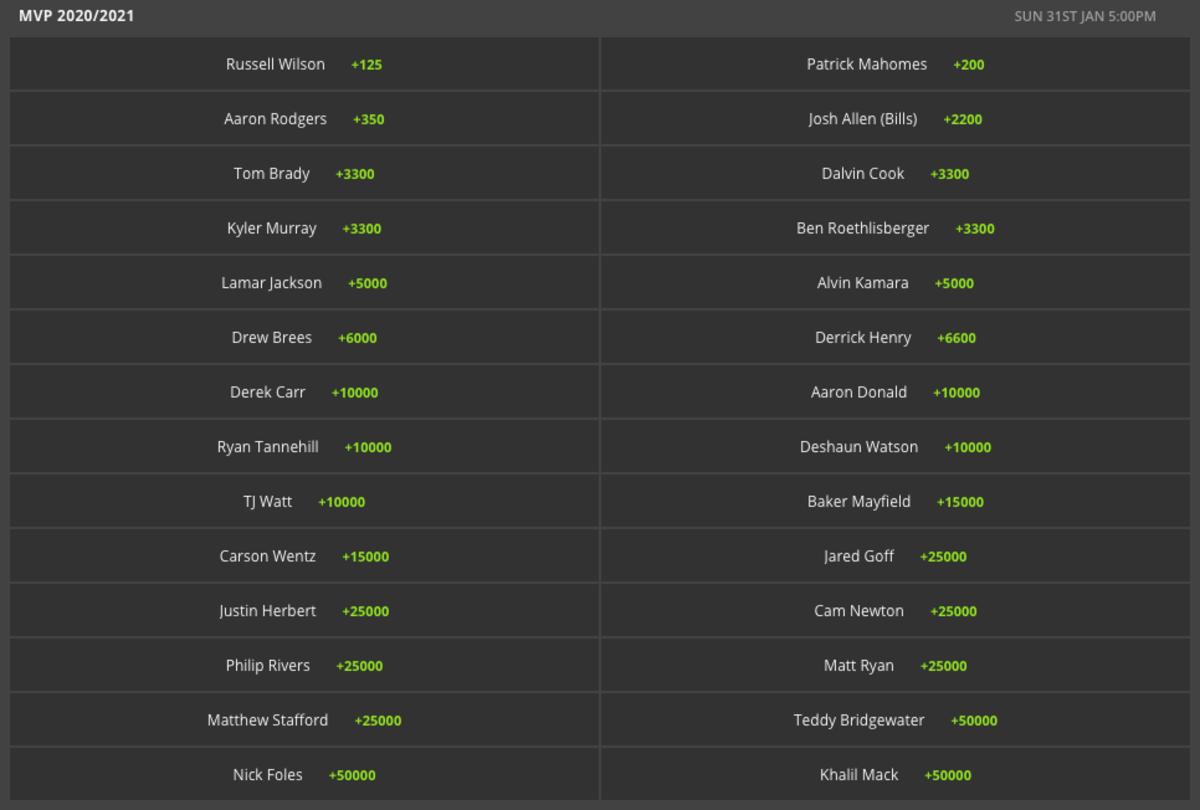
Task: Choose Teddy Bridgewater +50000
Action: [895, 720]
